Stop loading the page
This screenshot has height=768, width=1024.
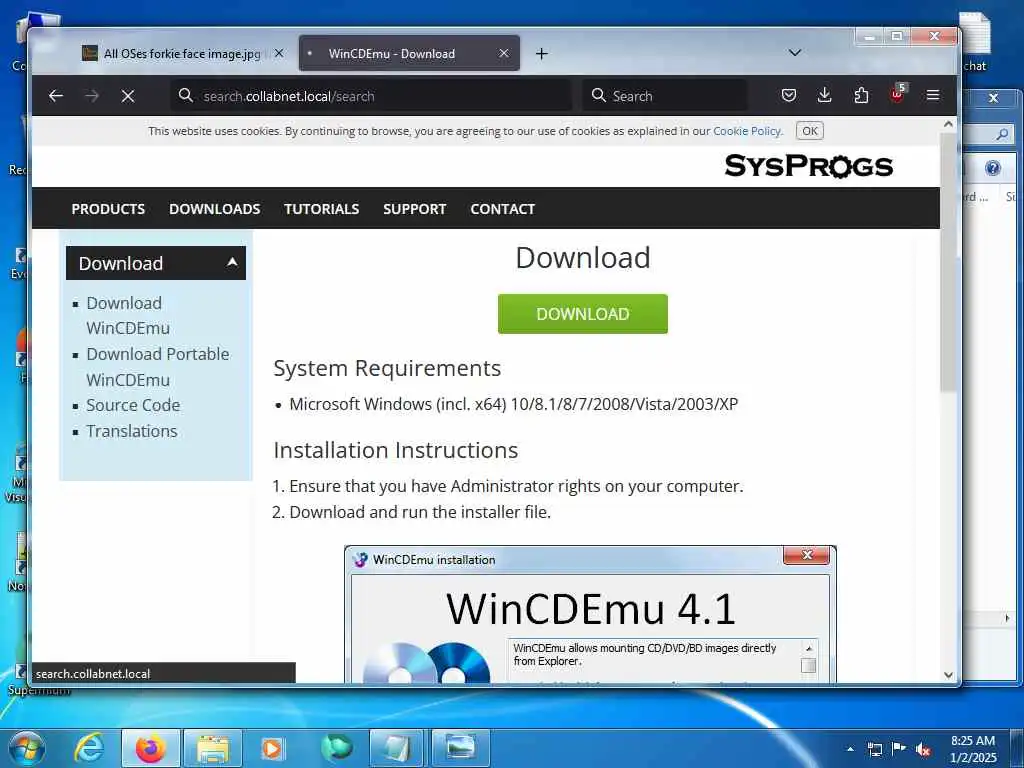tap(128, 96)
